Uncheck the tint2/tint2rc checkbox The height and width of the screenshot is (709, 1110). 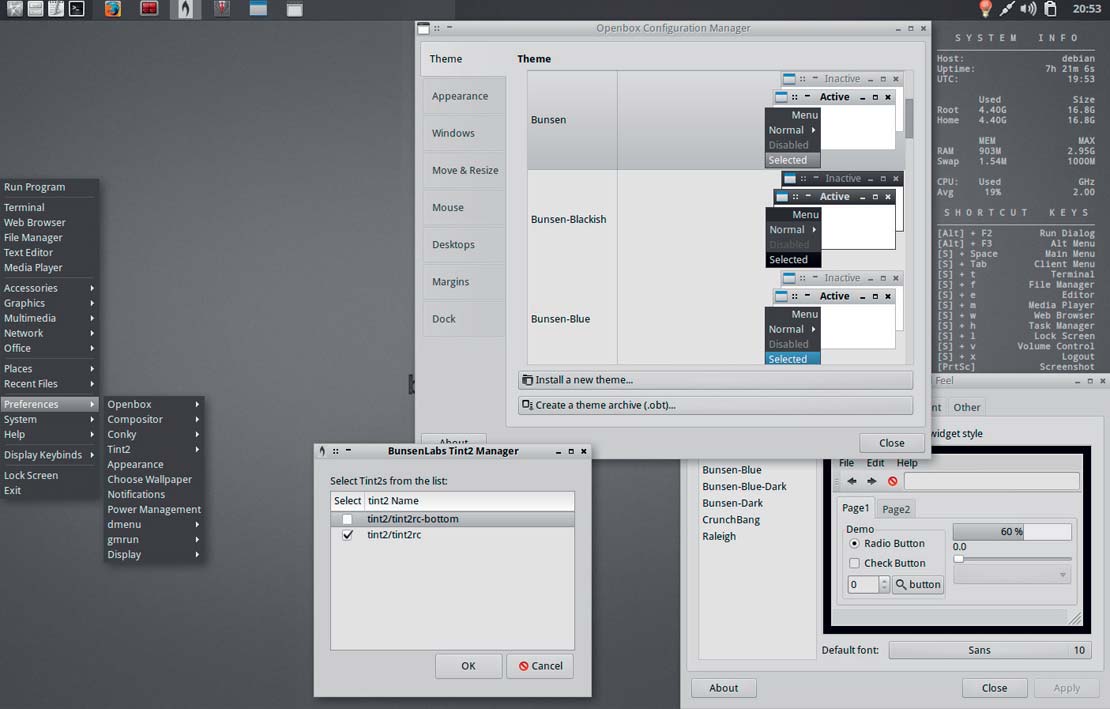[347, 535]
